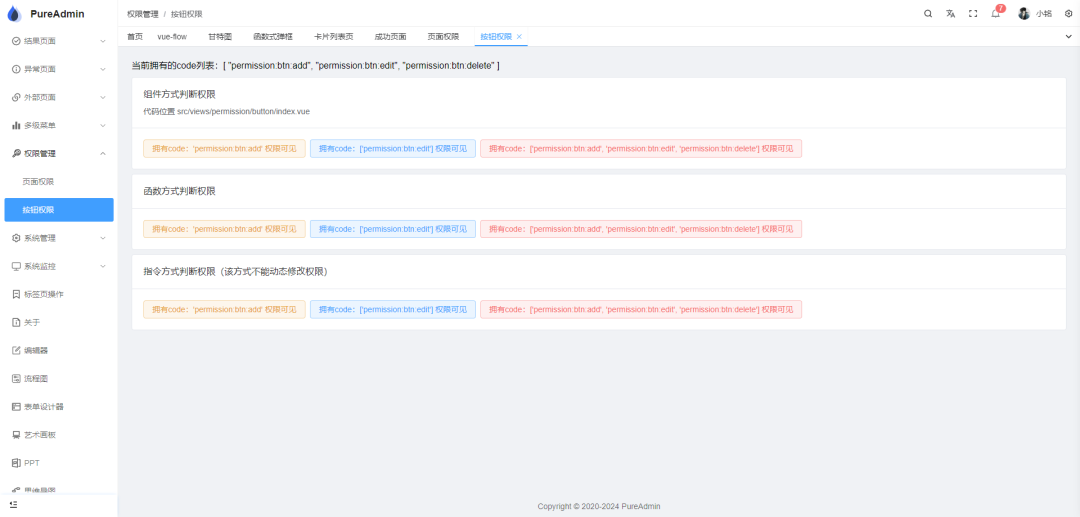Click the PureAdmin water drop logo
This screenshot has height=517, width=1080.
(x=14, y=14)
